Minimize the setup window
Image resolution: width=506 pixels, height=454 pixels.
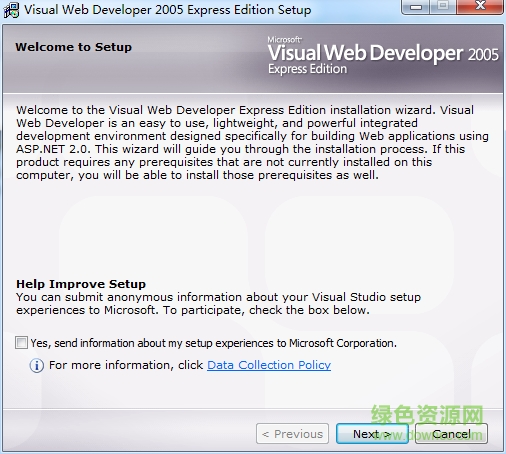416,7
